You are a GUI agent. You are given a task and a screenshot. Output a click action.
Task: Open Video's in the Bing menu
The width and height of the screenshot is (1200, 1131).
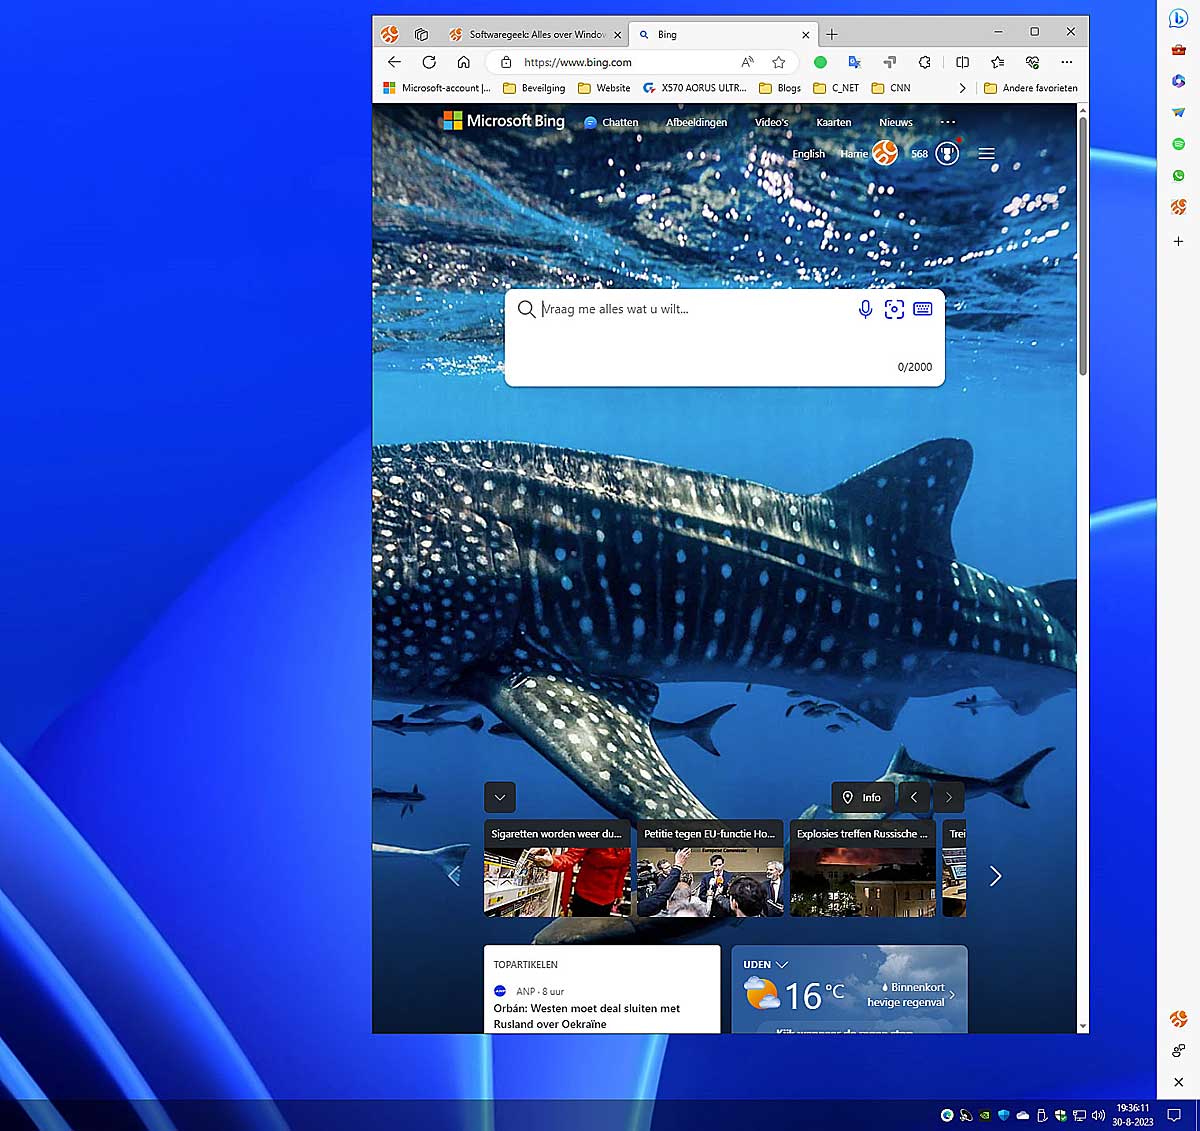[772, 122]
